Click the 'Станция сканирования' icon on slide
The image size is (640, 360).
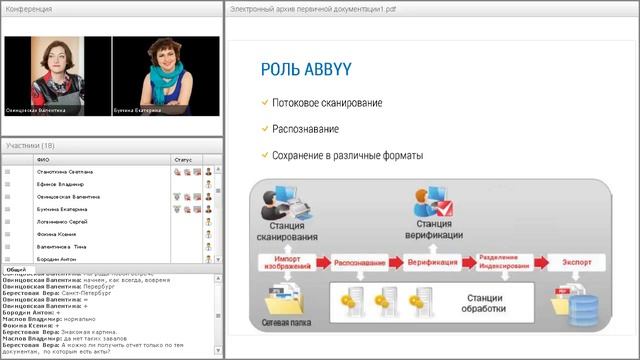click(287, 203)
